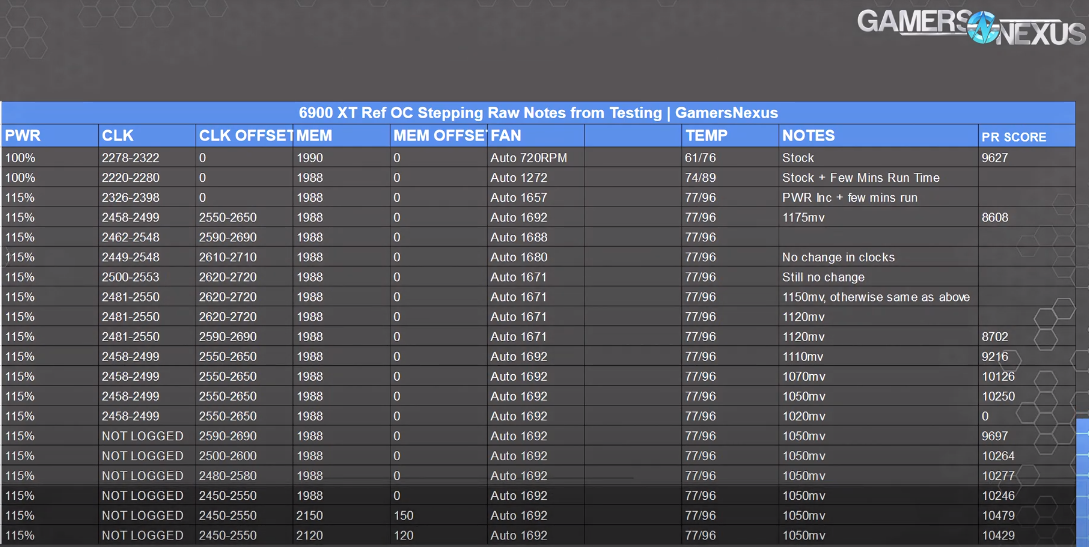Click the PR score 8702
The width and height of the screenshot is (1089, 547).
tap(995, 337)
